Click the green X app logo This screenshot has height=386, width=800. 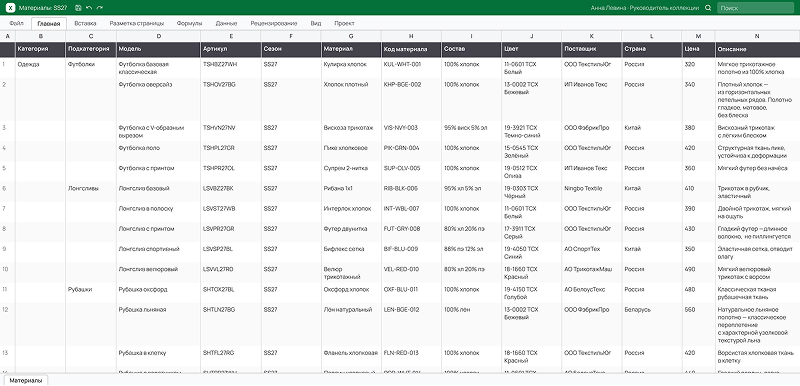(10, 8)
